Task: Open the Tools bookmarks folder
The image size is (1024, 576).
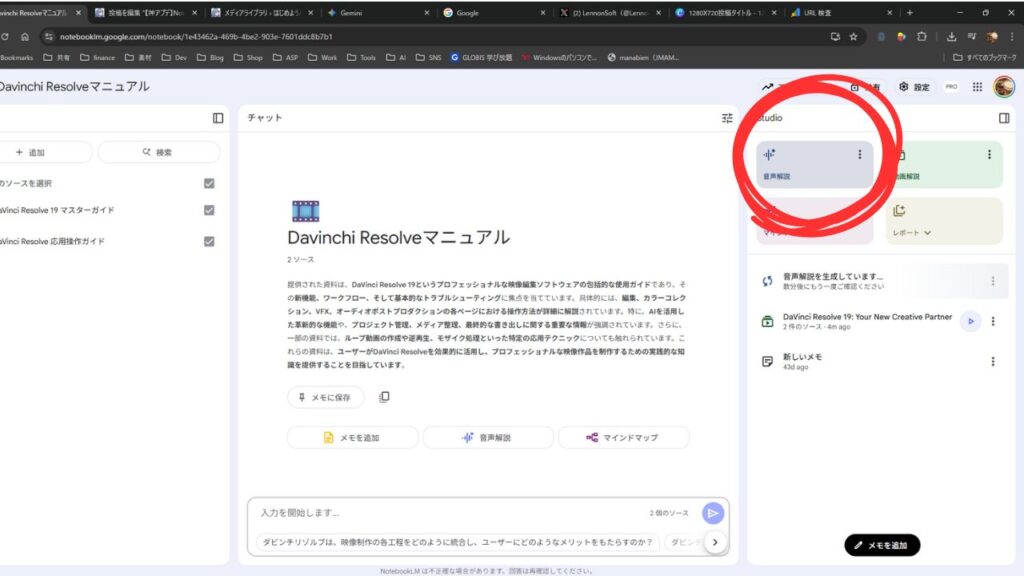Action: tap(361, 57)
